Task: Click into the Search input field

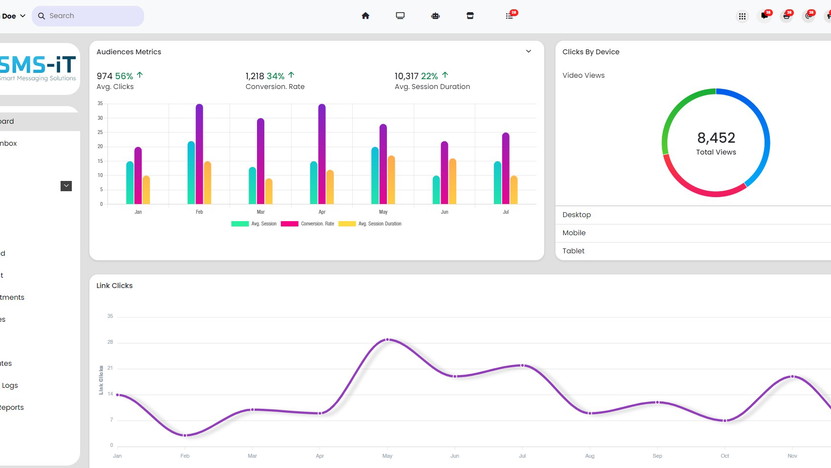Action: [93, 16]
